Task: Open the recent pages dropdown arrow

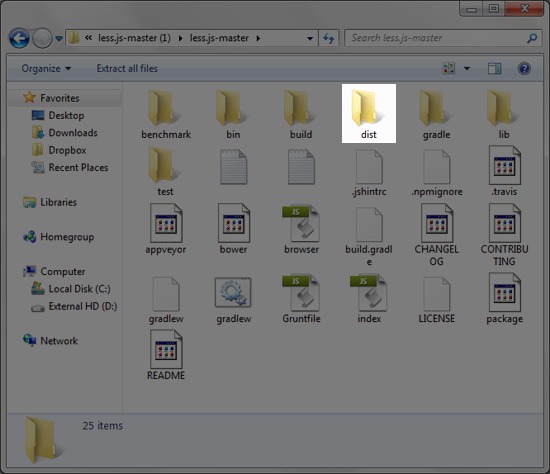Action: click(x=59, y=38)
